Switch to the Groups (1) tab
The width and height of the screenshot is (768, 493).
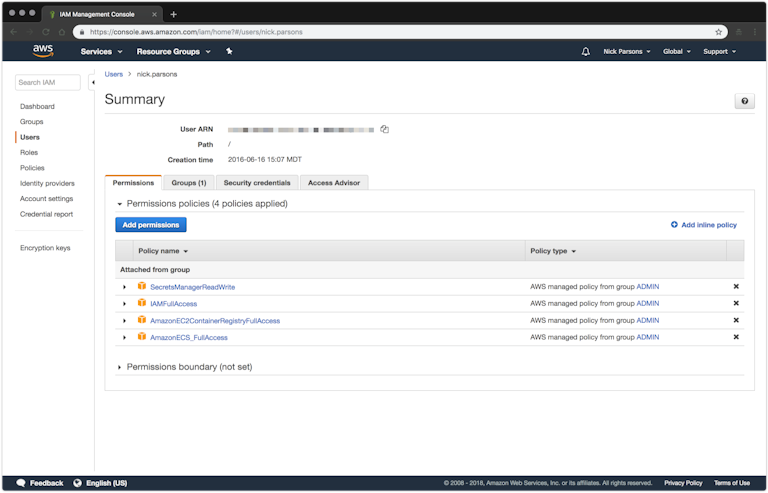point(189,183)
